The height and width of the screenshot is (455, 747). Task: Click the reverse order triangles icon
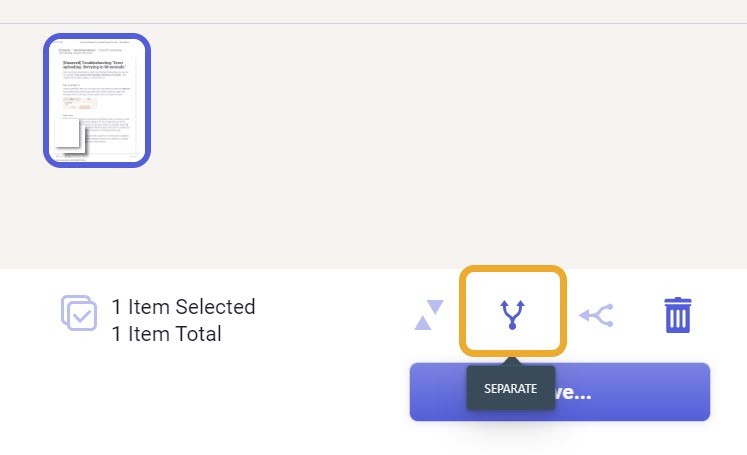coord(429,315)
